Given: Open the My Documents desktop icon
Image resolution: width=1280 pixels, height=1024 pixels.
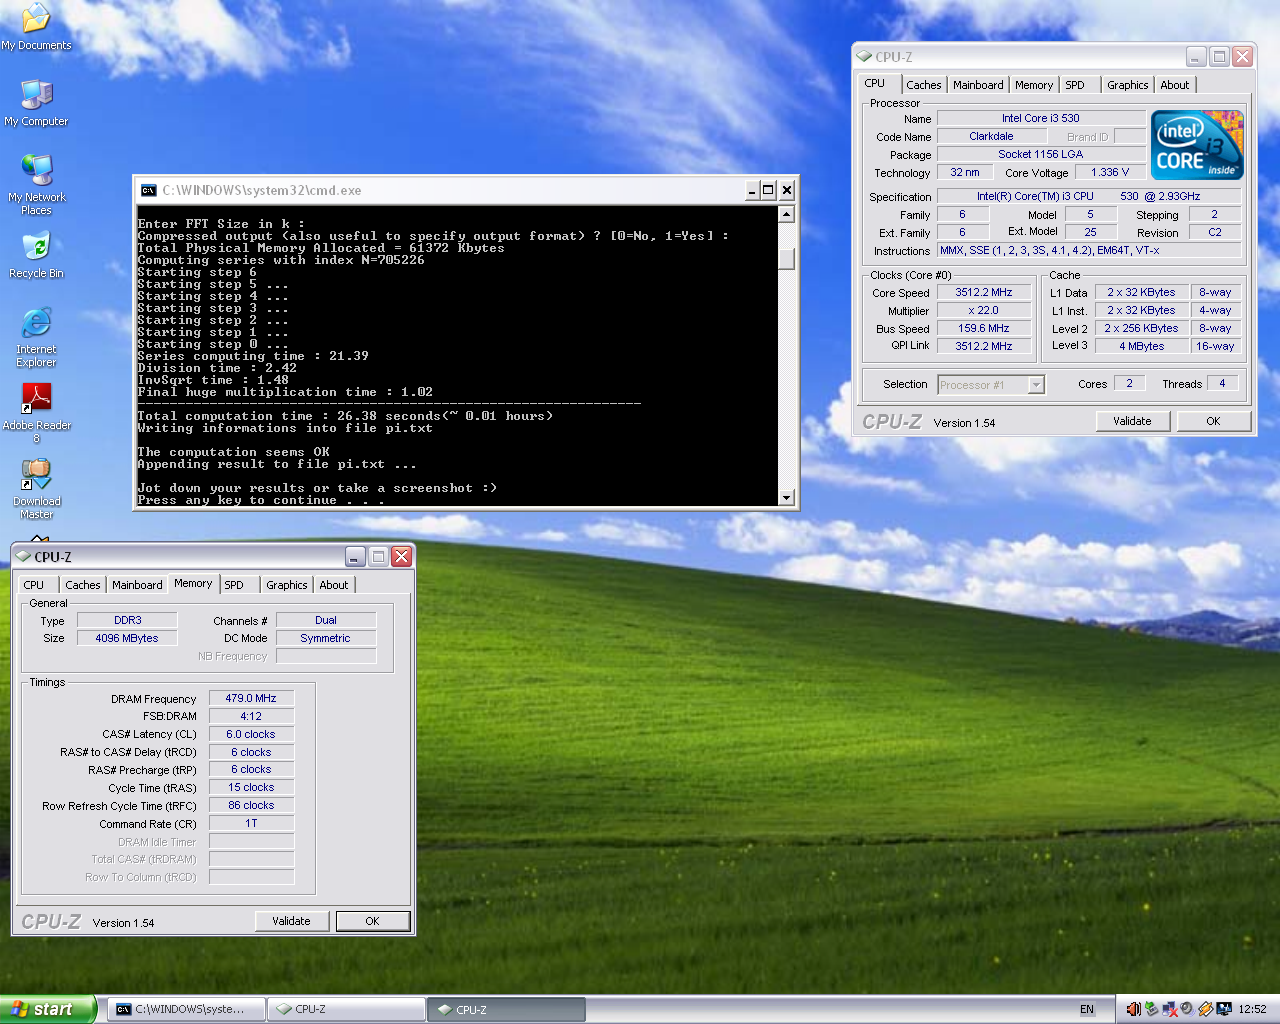Looking at the screenshot, I should click(36, 27).
